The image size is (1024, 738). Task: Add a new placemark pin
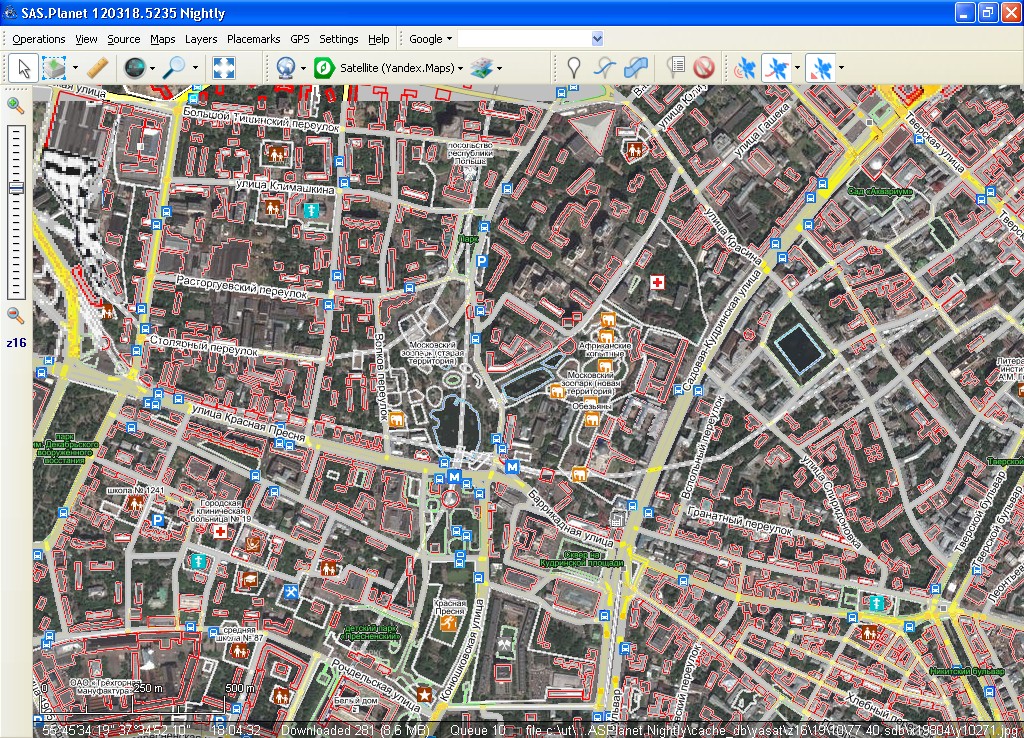coord(573,68)
